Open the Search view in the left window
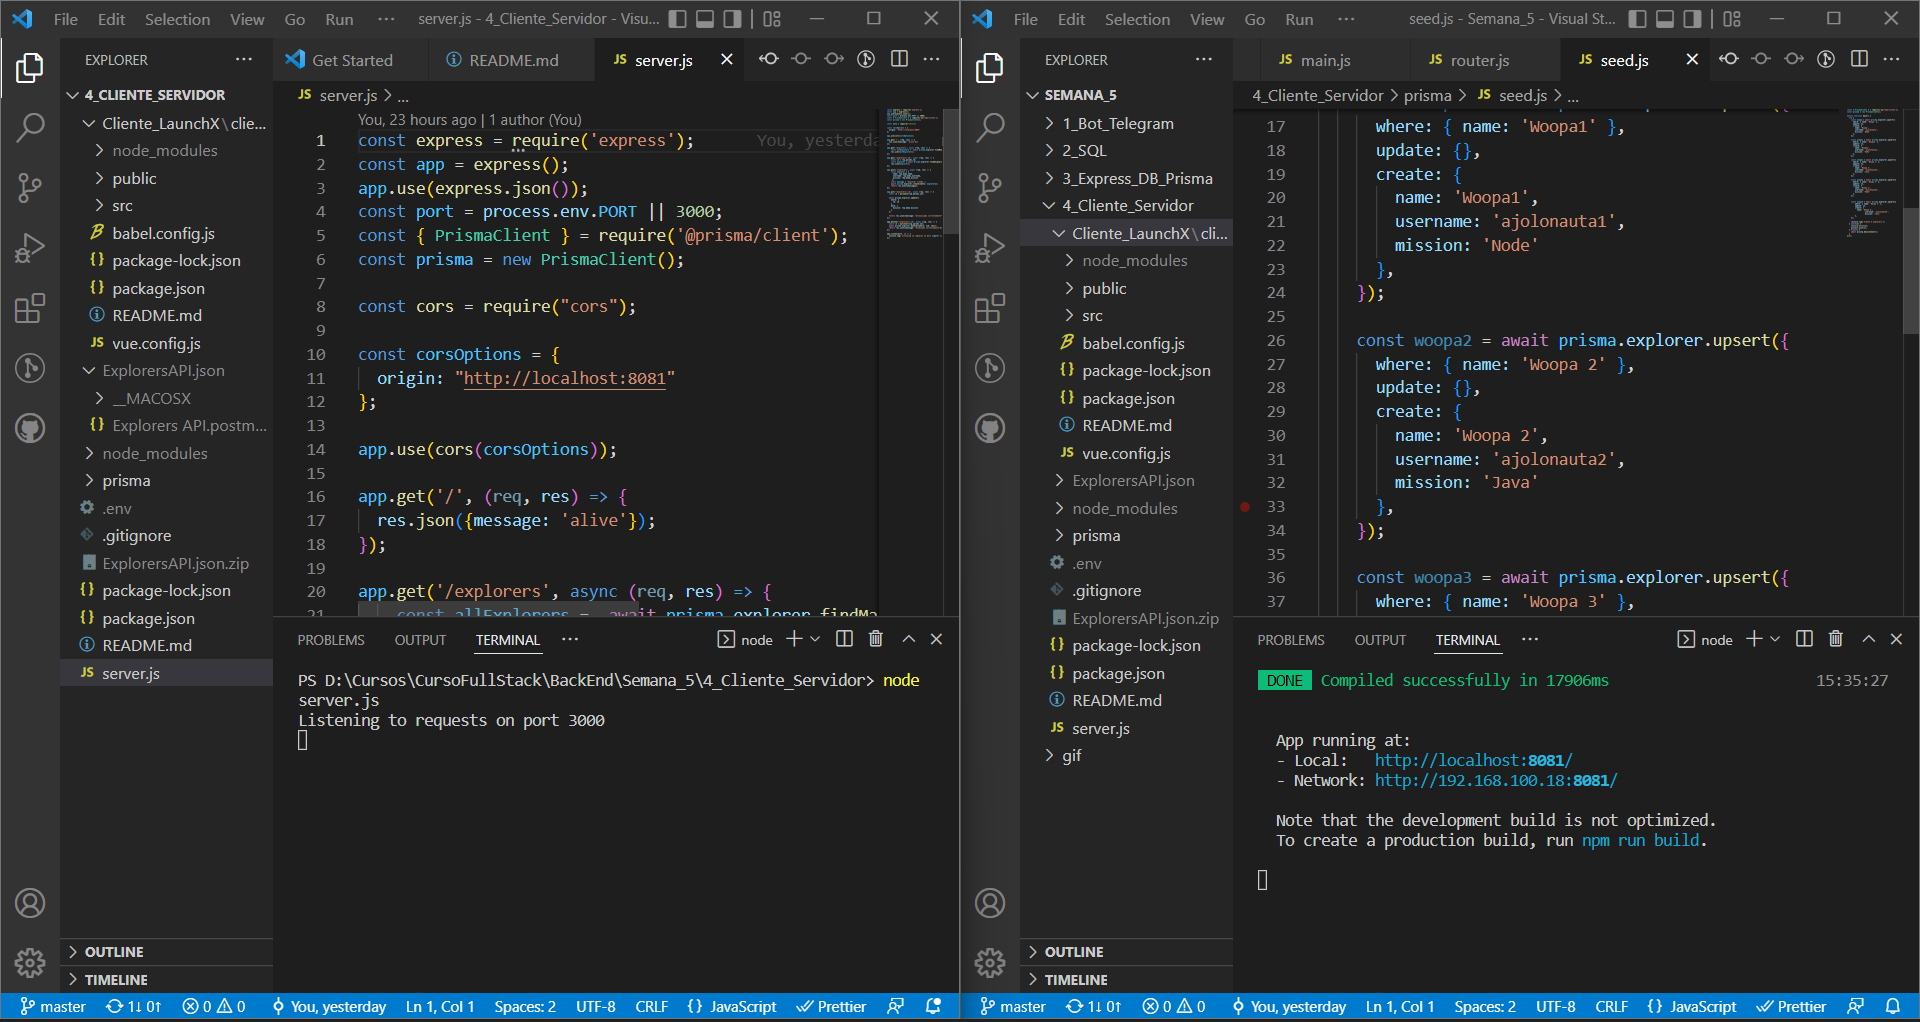 pos(30,127)
